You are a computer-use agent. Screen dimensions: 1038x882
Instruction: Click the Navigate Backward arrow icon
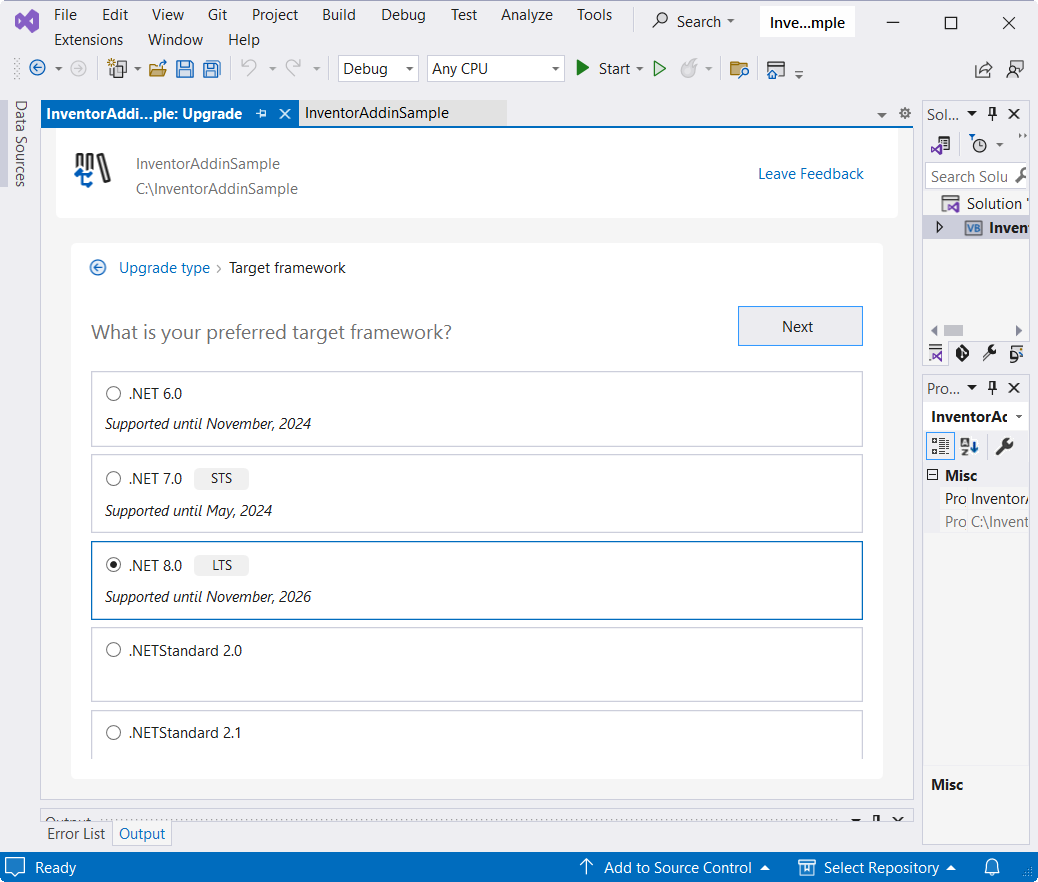pyautogui.click(x=38, y=68)
